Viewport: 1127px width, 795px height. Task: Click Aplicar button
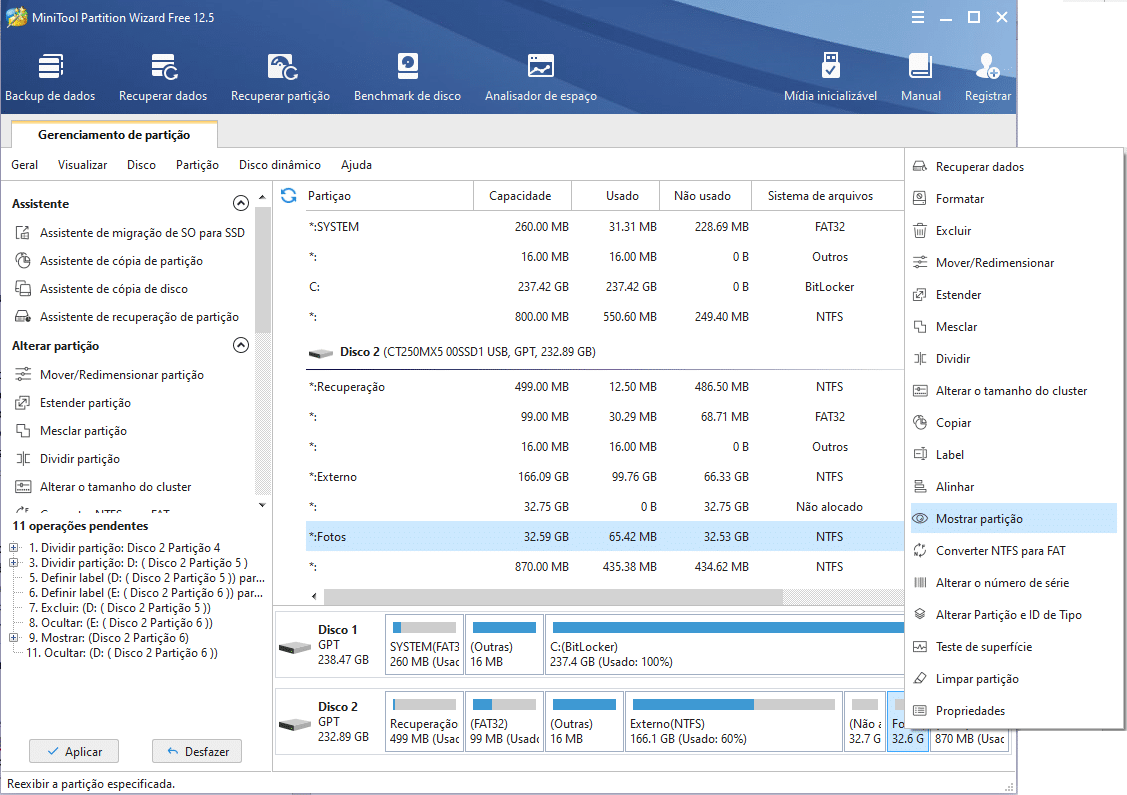pyautogui.click(x=74, y=751)
